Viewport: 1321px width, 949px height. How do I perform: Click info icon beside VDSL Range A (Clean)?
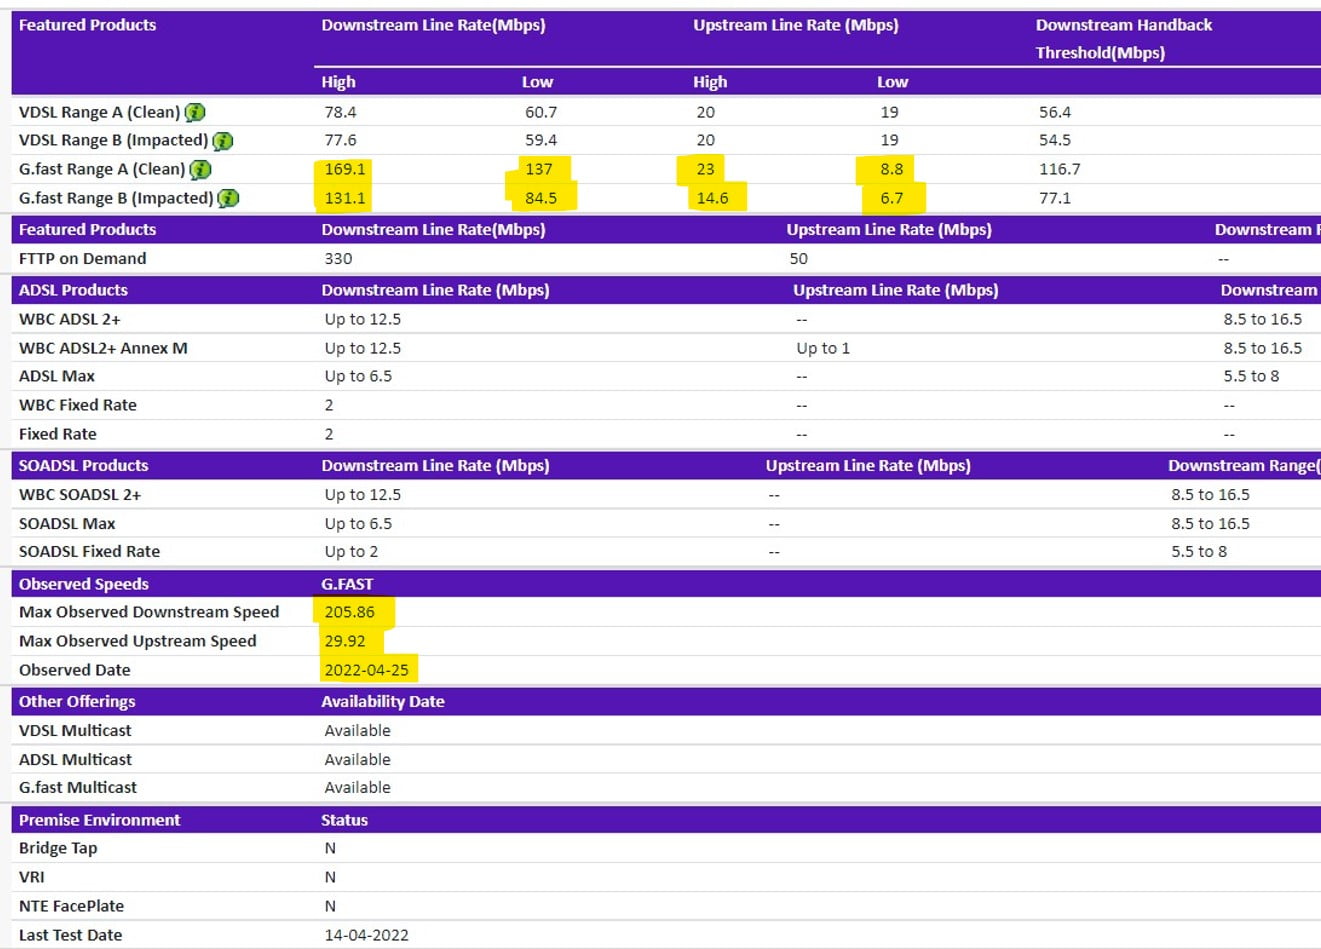point(195,112)
